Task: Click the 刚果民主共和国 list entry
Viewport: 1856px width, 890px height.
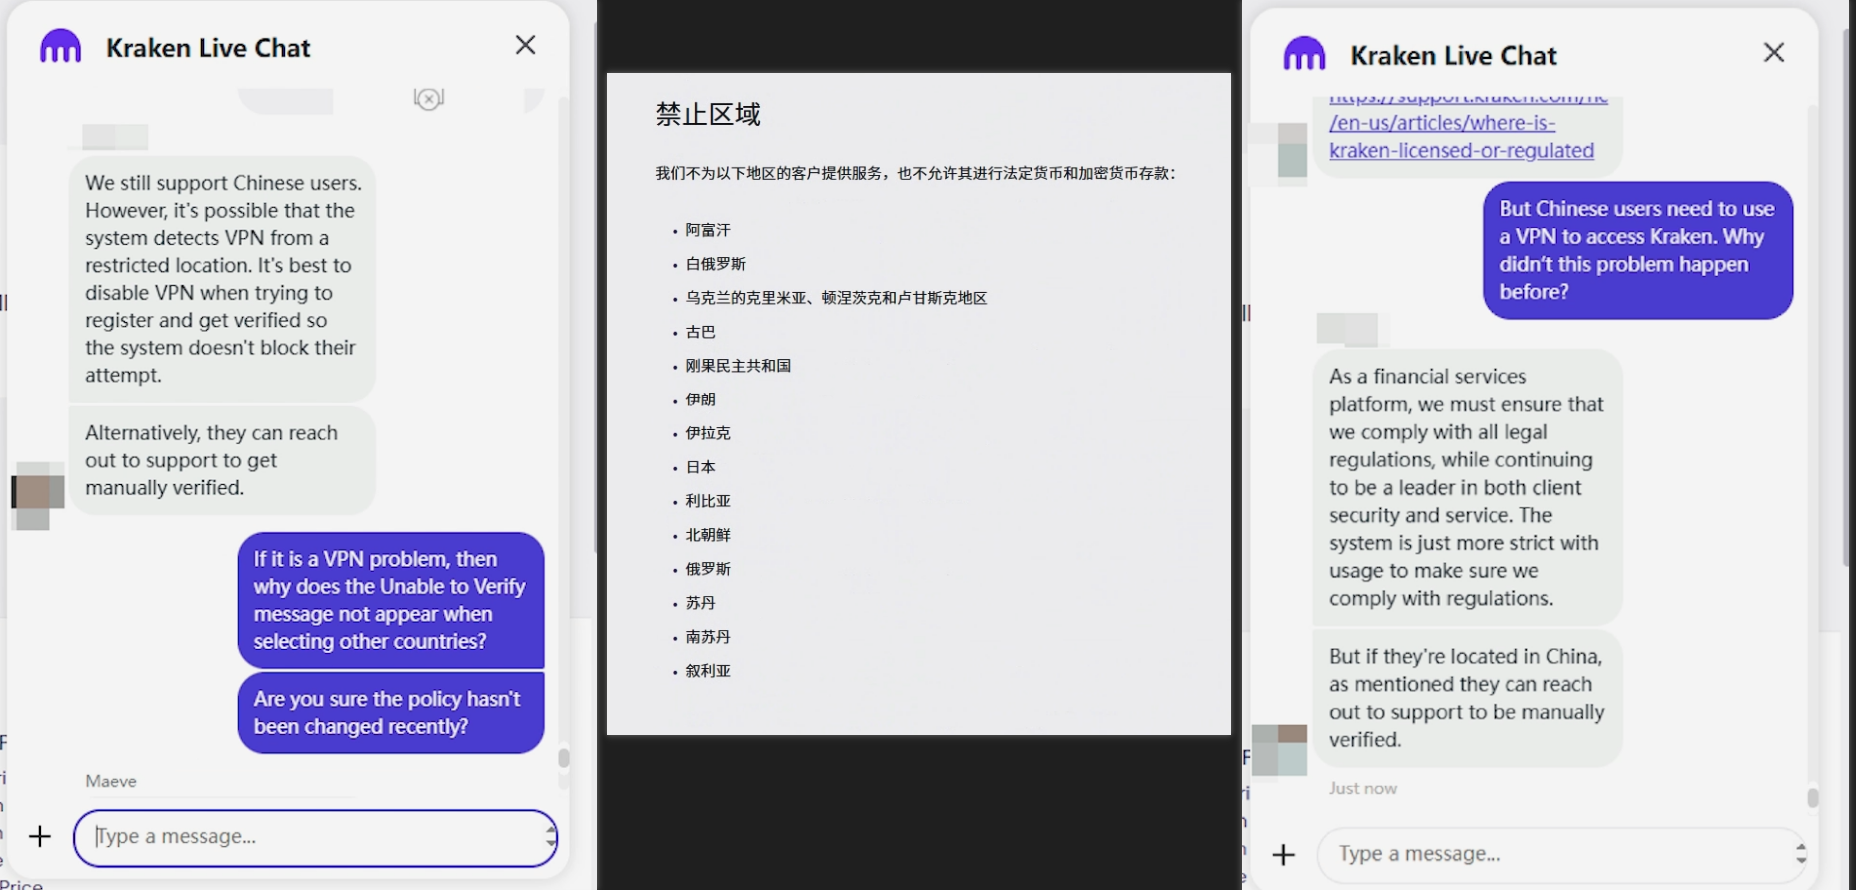Action: (x=738, y=366)
